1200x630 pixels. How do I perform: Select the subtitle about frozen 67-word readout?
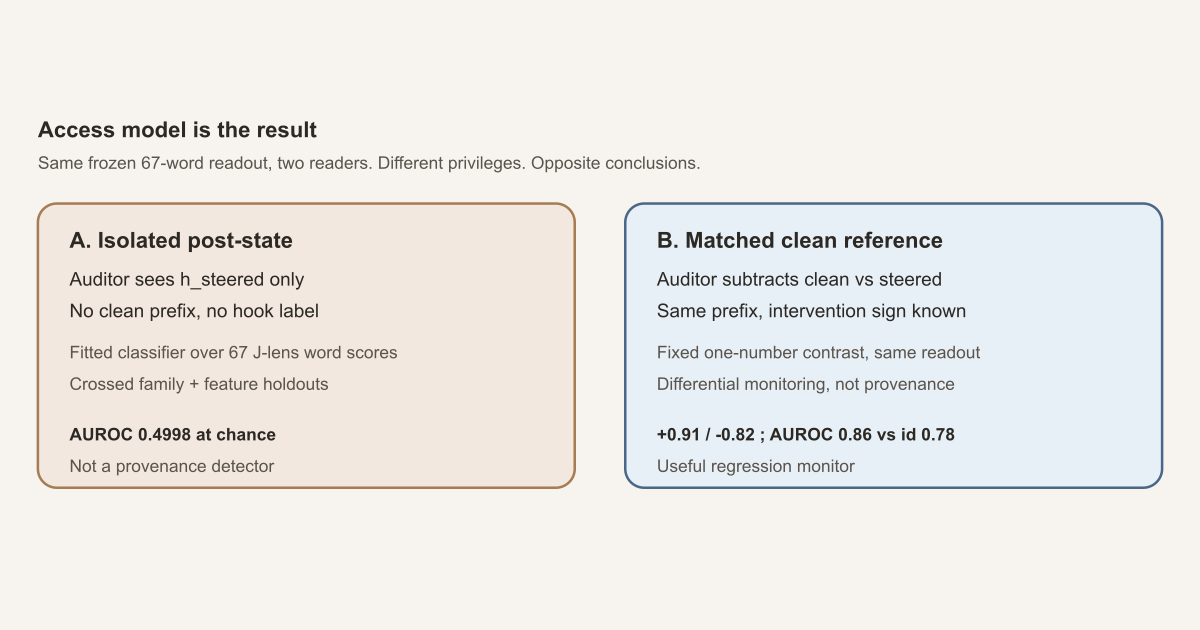pyautogui.click(x=369, y=162)
